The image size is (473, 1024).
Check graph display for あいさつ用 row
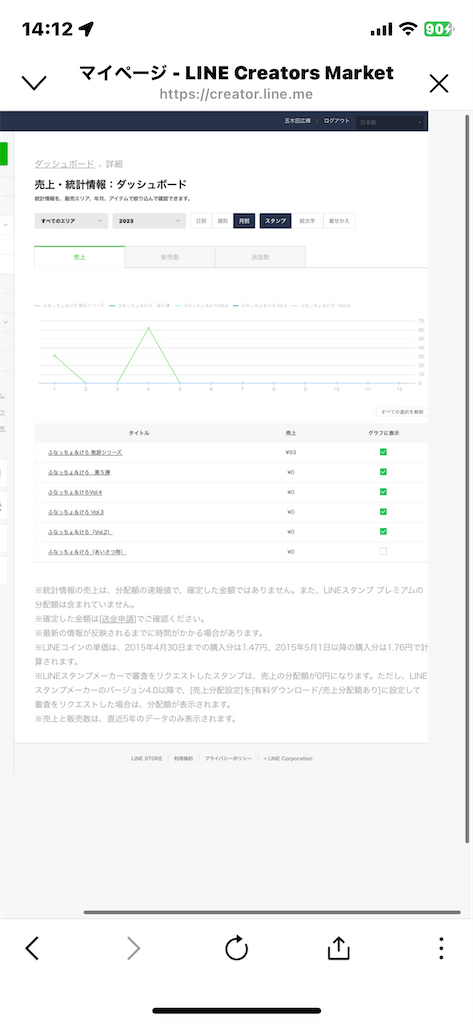point(383,551)
